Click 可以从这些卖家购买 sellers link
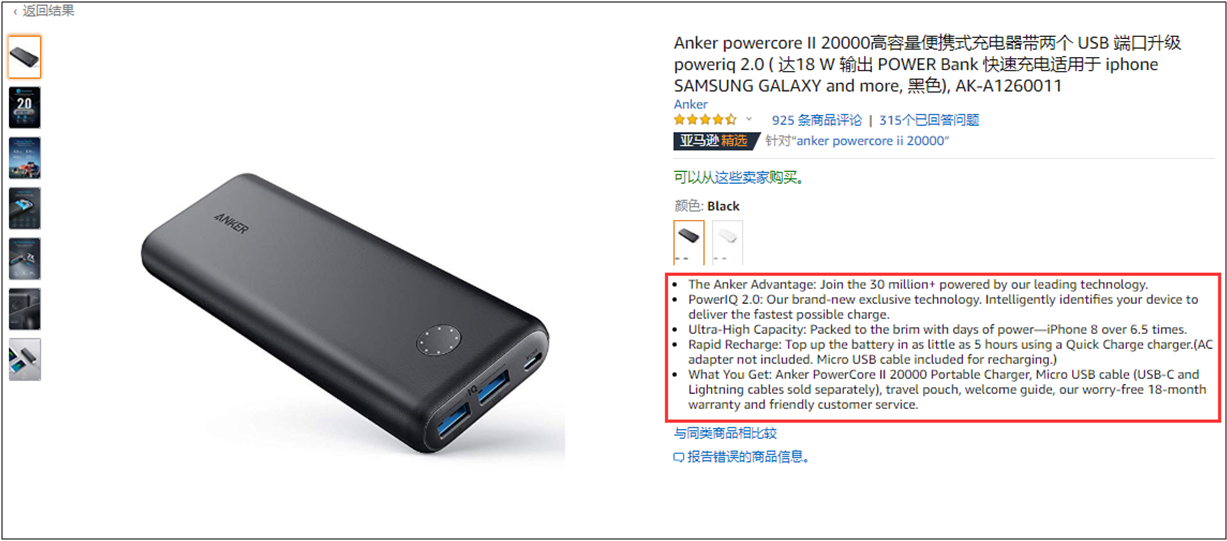The width and height of the screenshot is (1227, 541). click(x=739, y=178)
